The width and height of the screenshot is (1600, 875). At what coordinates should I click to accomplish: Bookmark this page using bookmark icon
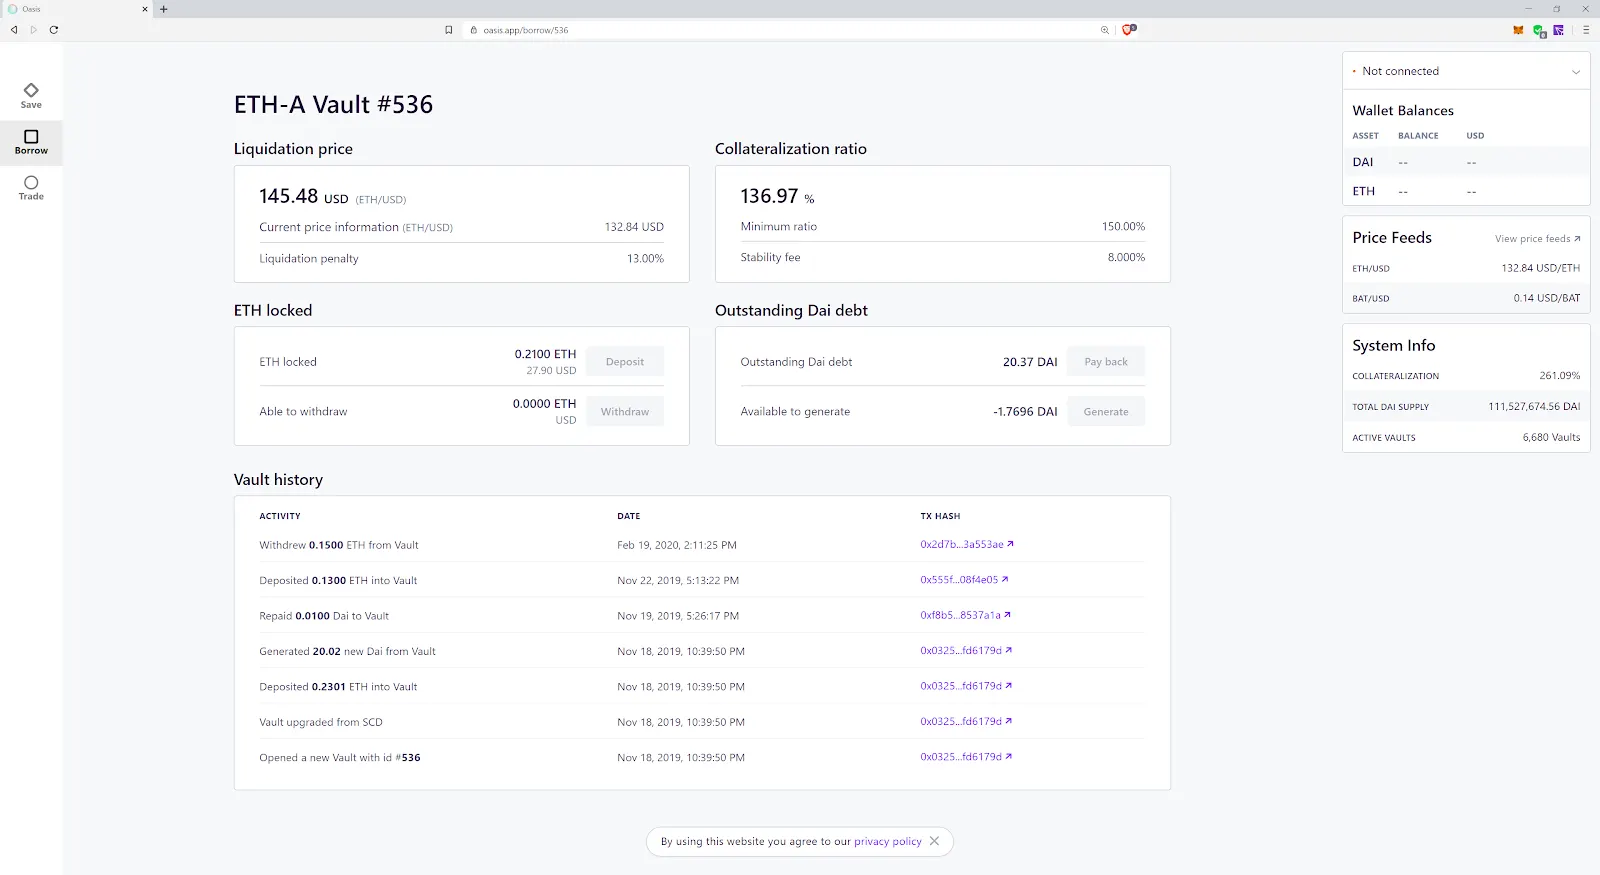coord(449,30)
